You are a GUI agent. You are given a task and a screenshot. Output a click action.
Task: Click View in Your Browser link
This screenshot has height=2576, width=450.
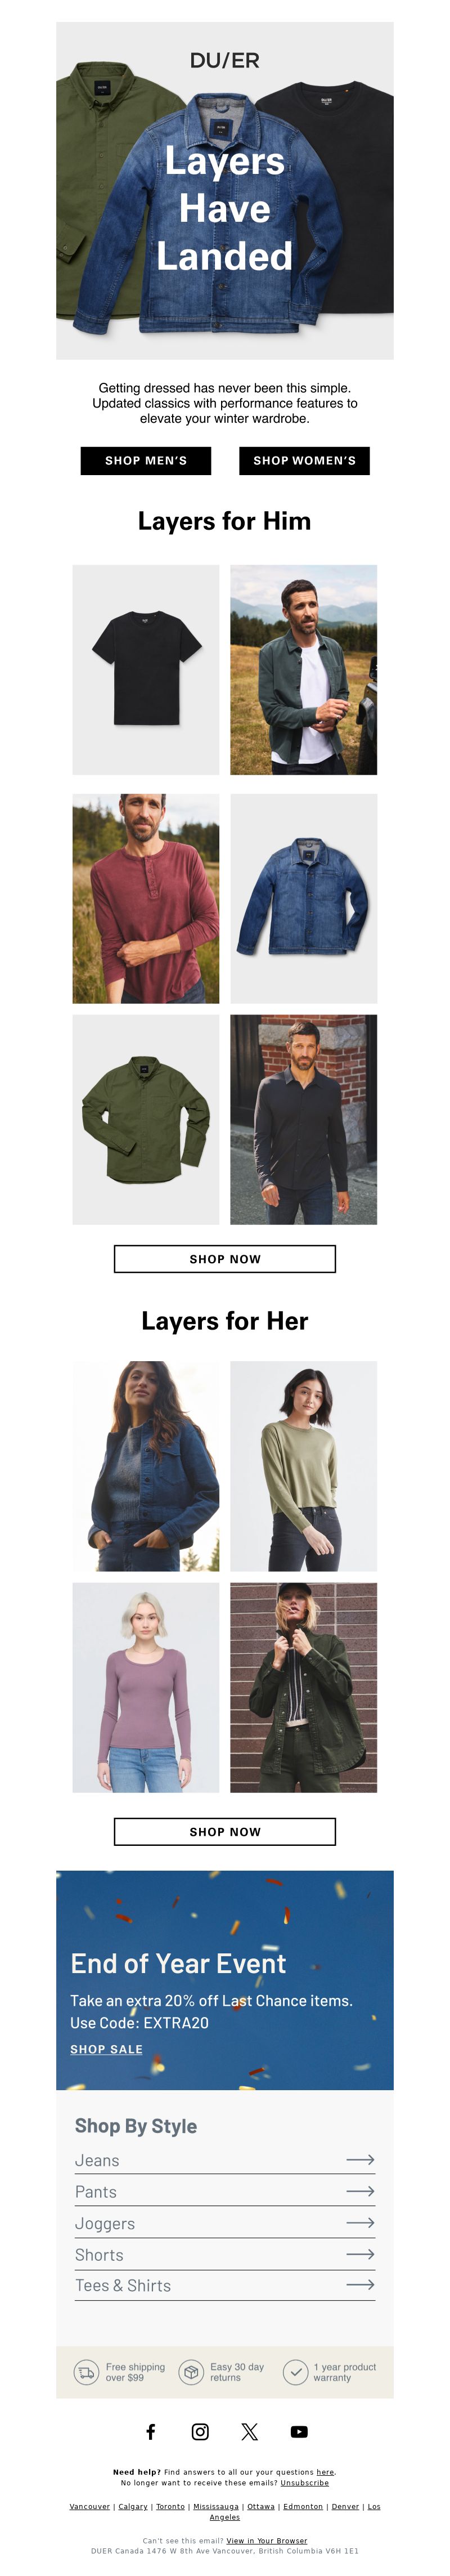(x=267, y=2540)
